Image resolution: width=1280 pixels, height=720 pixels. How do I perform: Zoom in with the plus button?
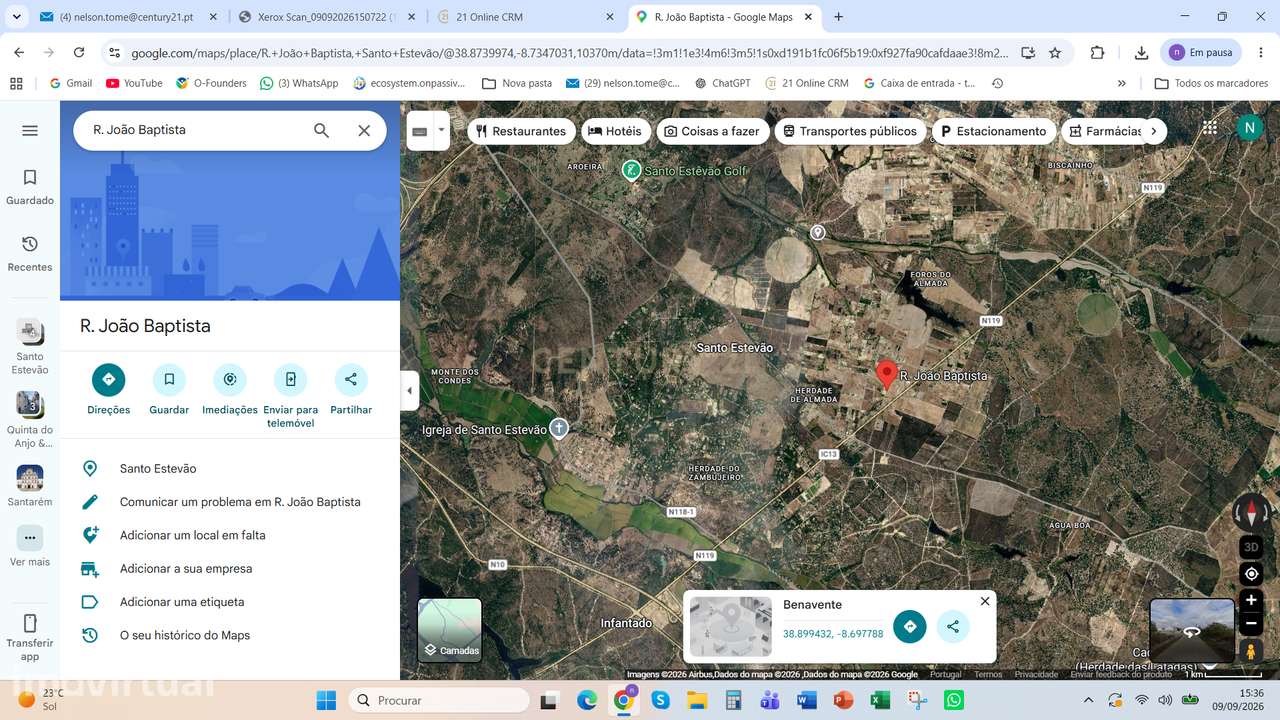(x=1251, y=601)
